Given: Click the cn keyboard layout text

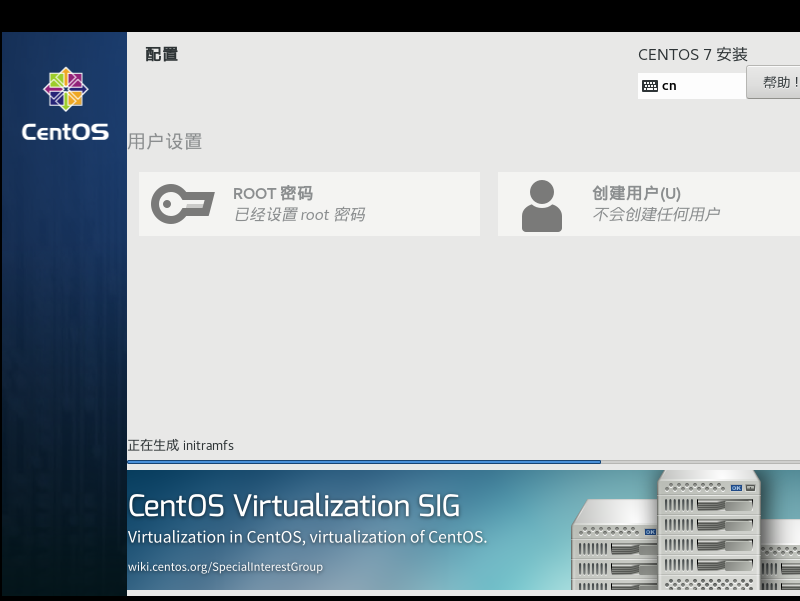Looking at the screenshot, I should [x=669, y=86].
